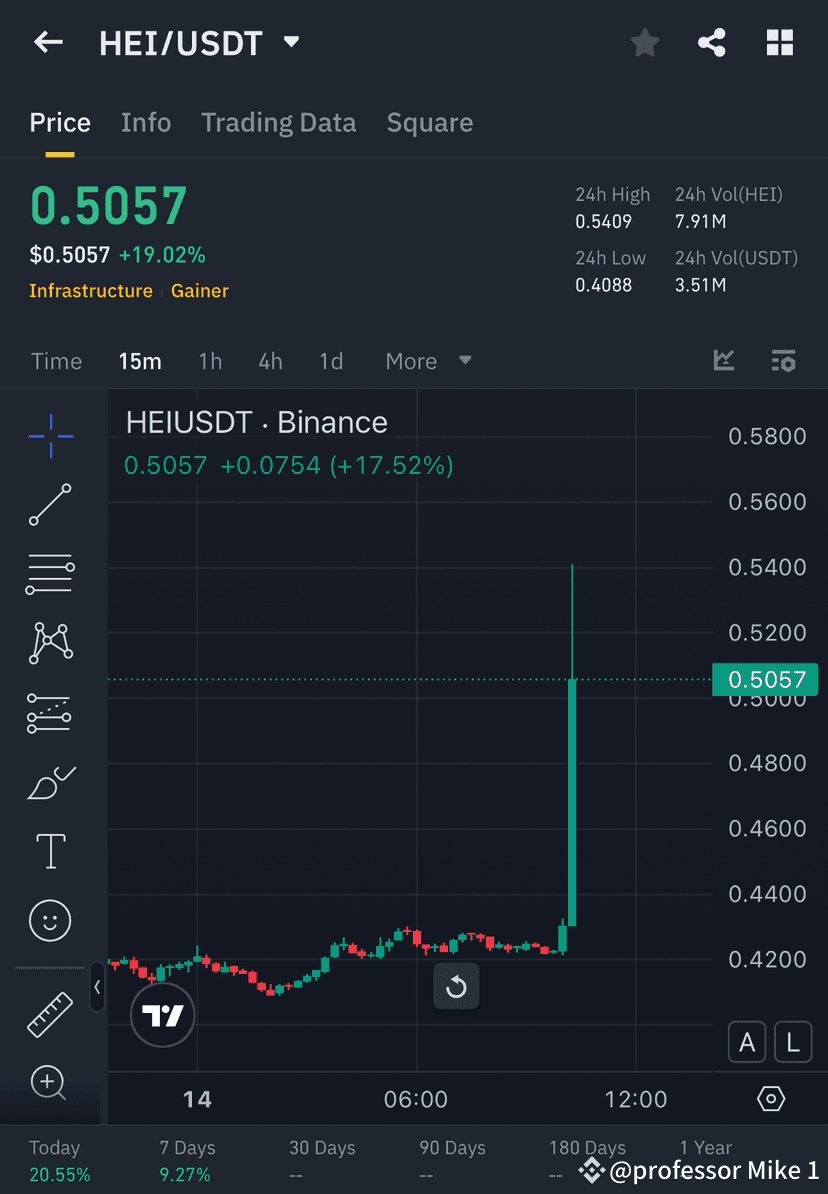Select the freehand brush drawing tool

tap(50, 783)
